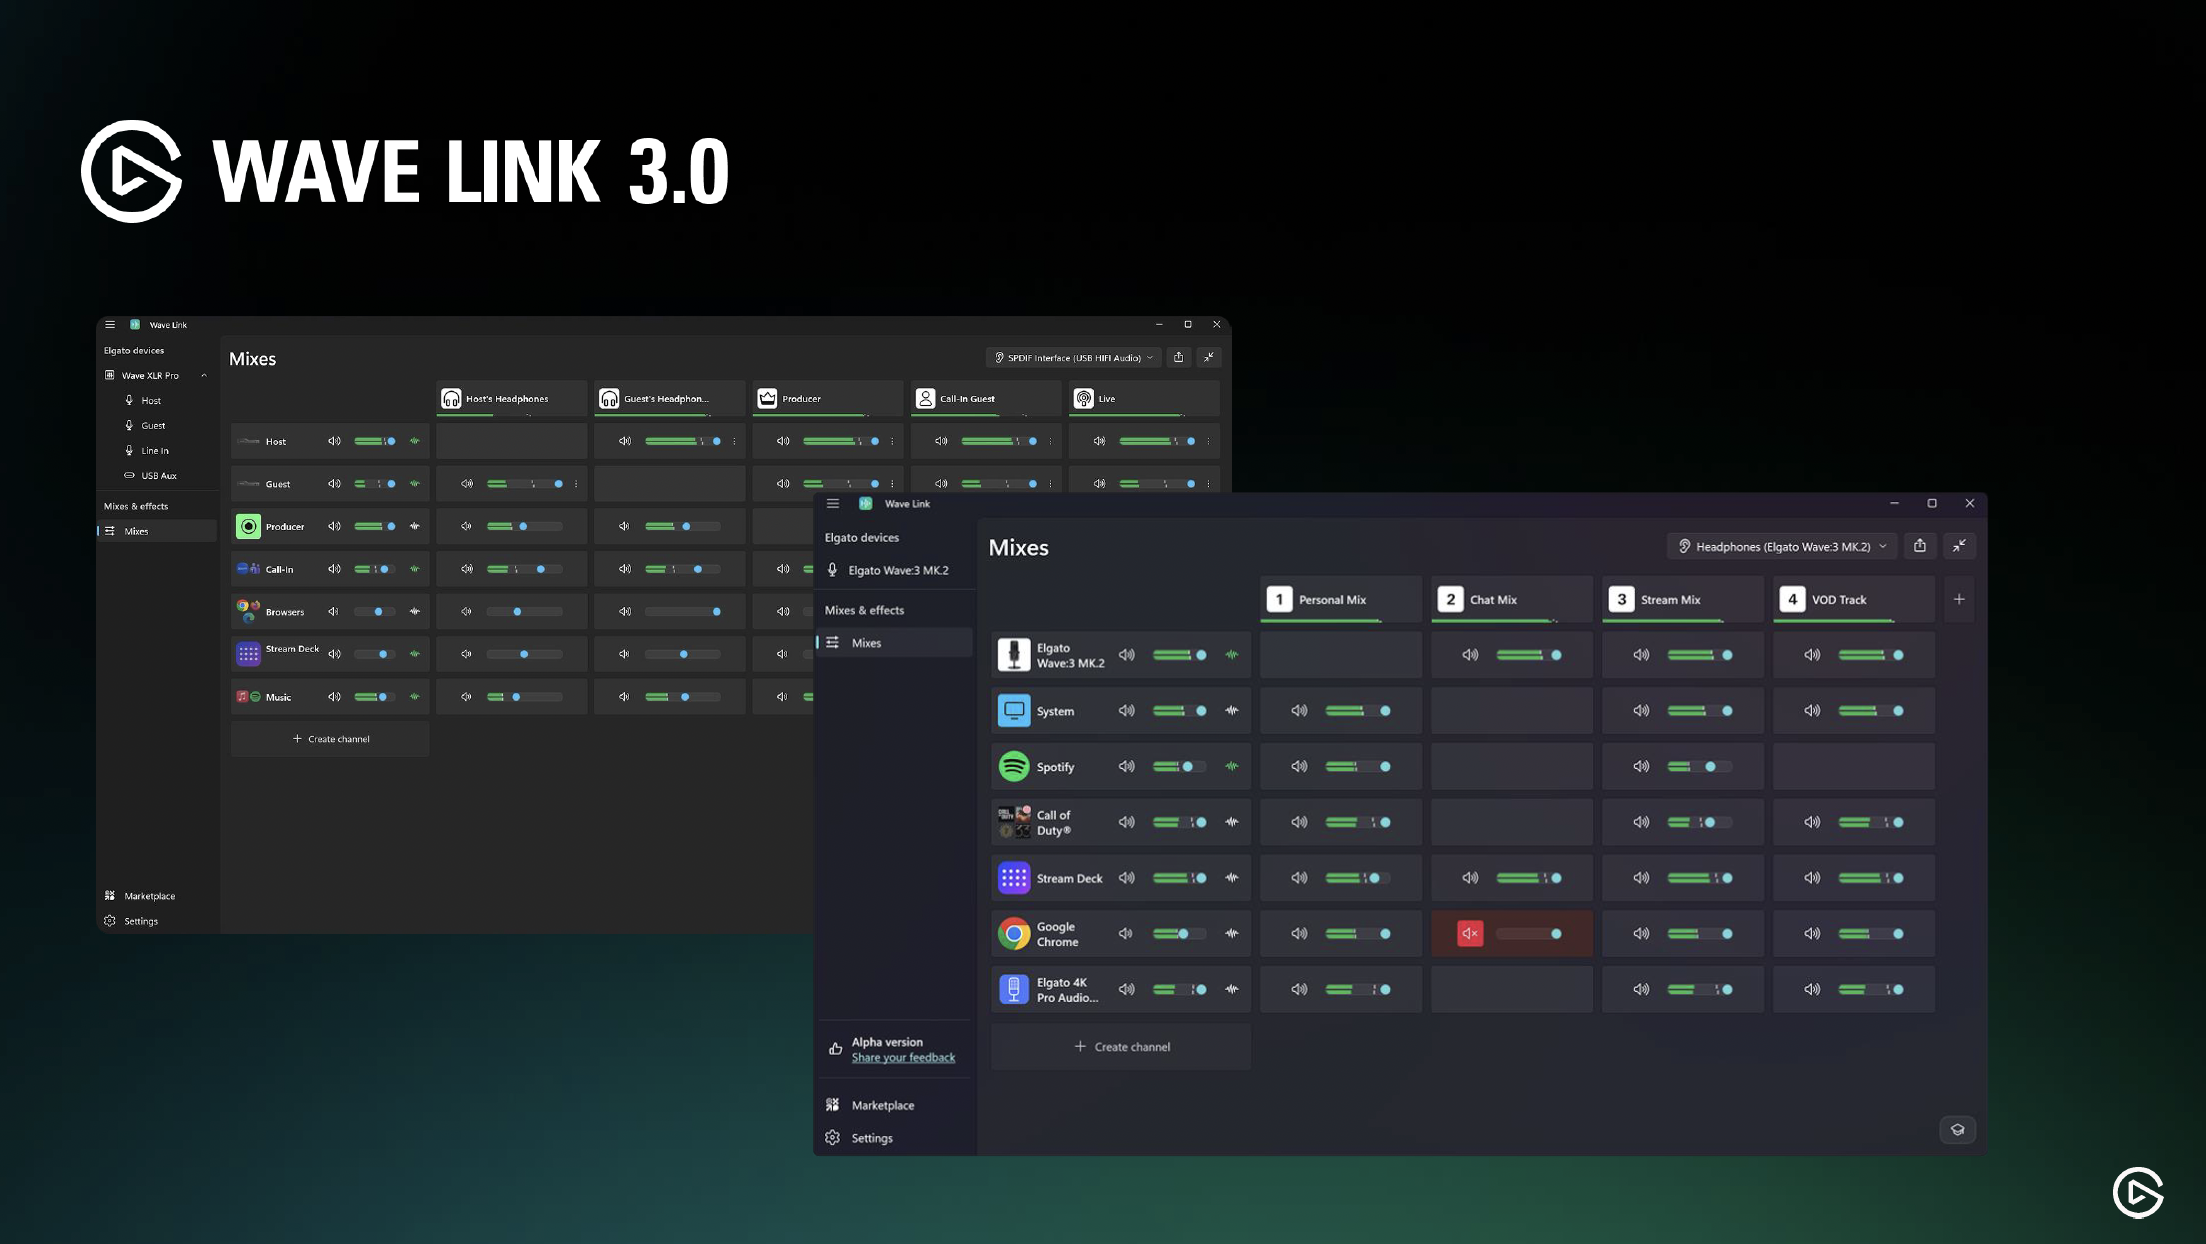Click the Stream Deck channel icon

click(x=1013, y=877)
